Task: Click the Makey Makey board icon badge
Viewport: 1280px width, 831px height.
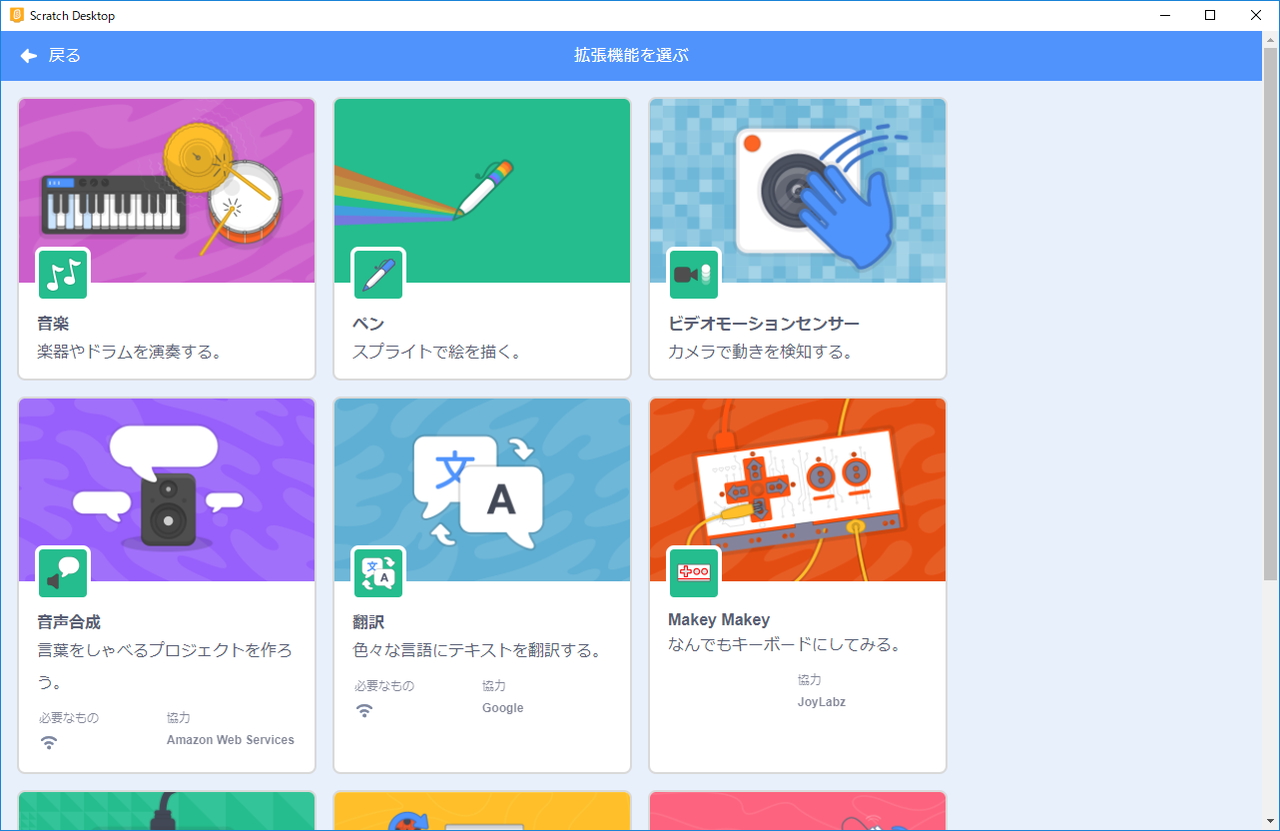Action: pyautogui.click(x=693, y=572)
